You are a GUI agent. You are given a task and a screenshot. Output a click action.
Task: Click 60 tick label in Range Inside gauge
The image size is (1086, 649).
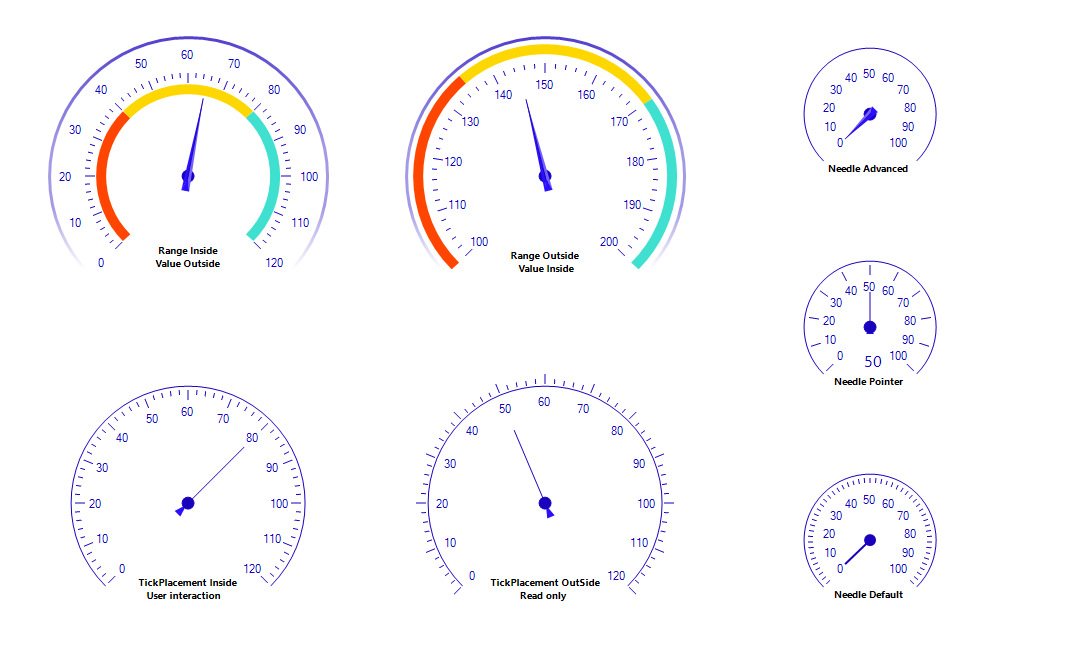click(187, 55)
